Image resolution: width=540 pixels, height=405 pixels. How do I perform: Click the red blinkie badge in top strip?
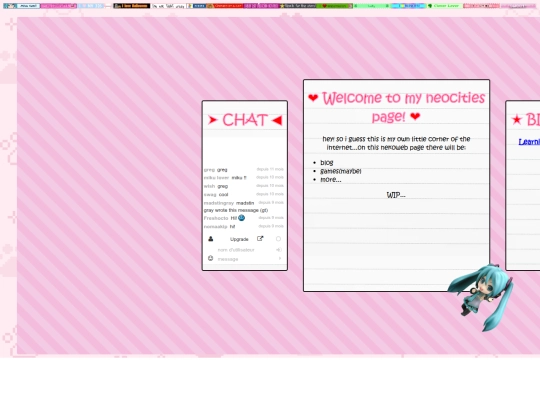pyautogui.click(x=225, y=6)
